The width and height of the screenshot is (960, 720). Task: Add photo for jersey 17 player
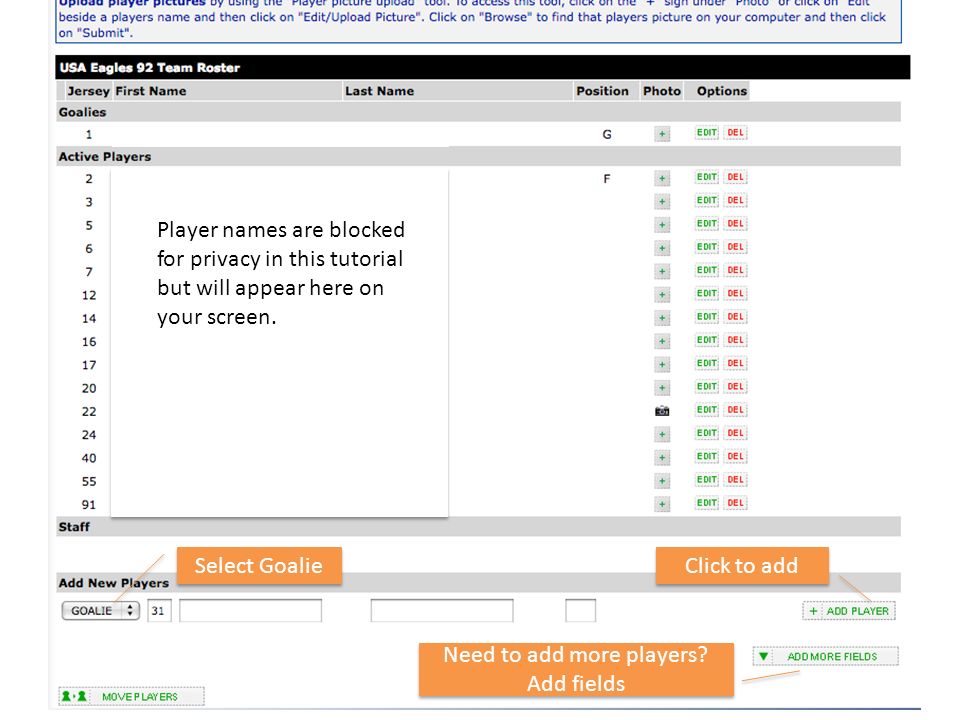(x=662, y=365)
